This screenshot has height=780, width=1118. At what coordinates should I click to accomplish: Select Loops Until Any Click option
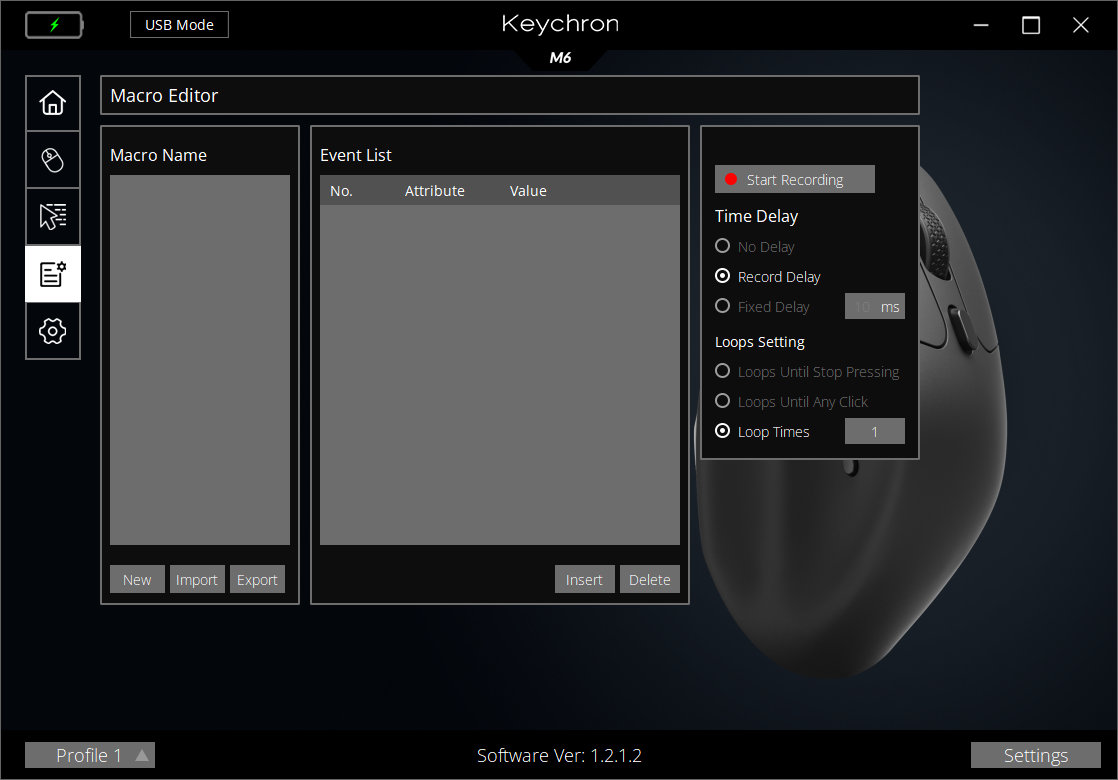pos(723,402)
